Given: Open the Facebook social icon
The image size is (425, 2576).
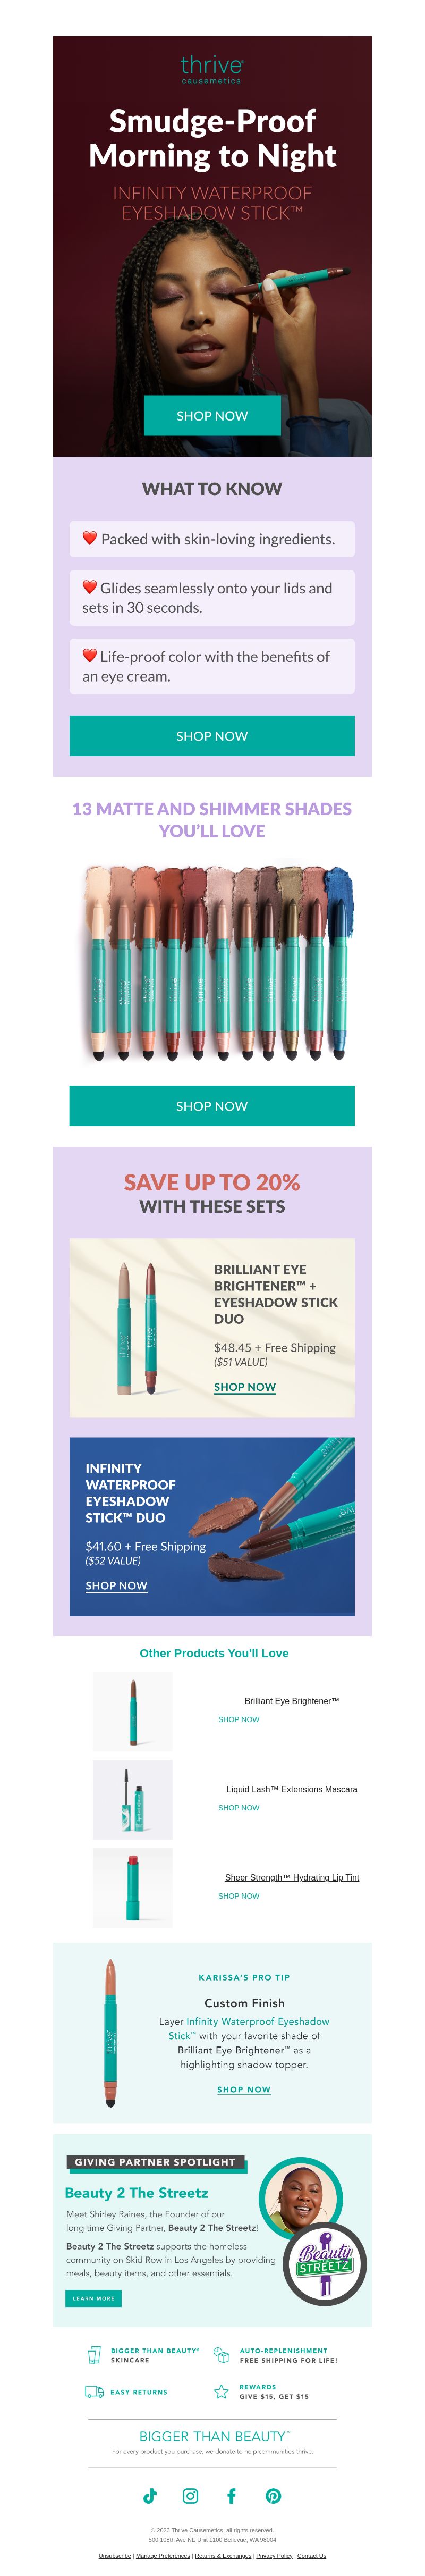Looking at the screenshot, I should click(232, 2496).
